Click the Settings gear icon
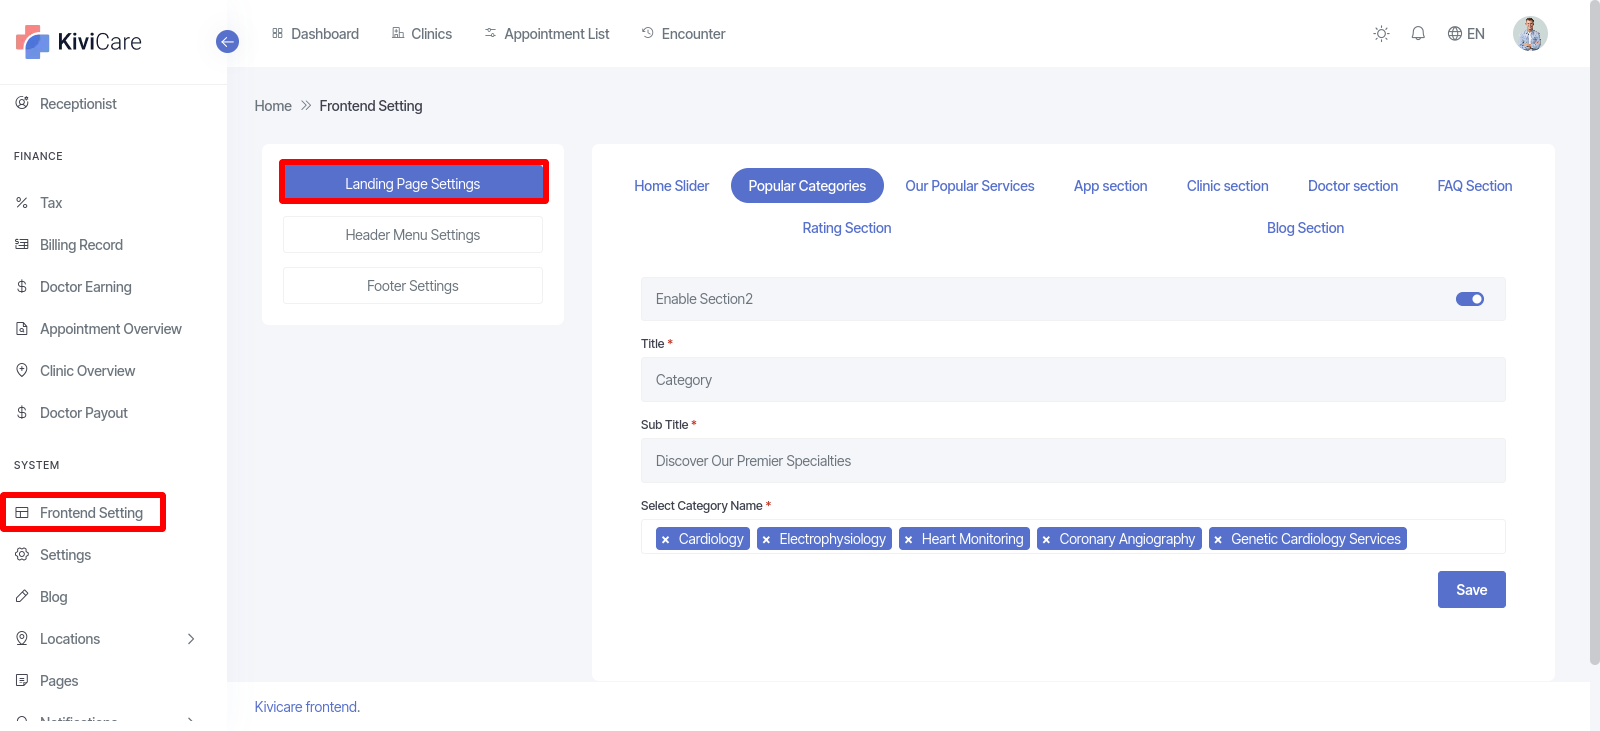Image resolution: width=1600 pixels, height=731 pixels. [x=22, y=554]
